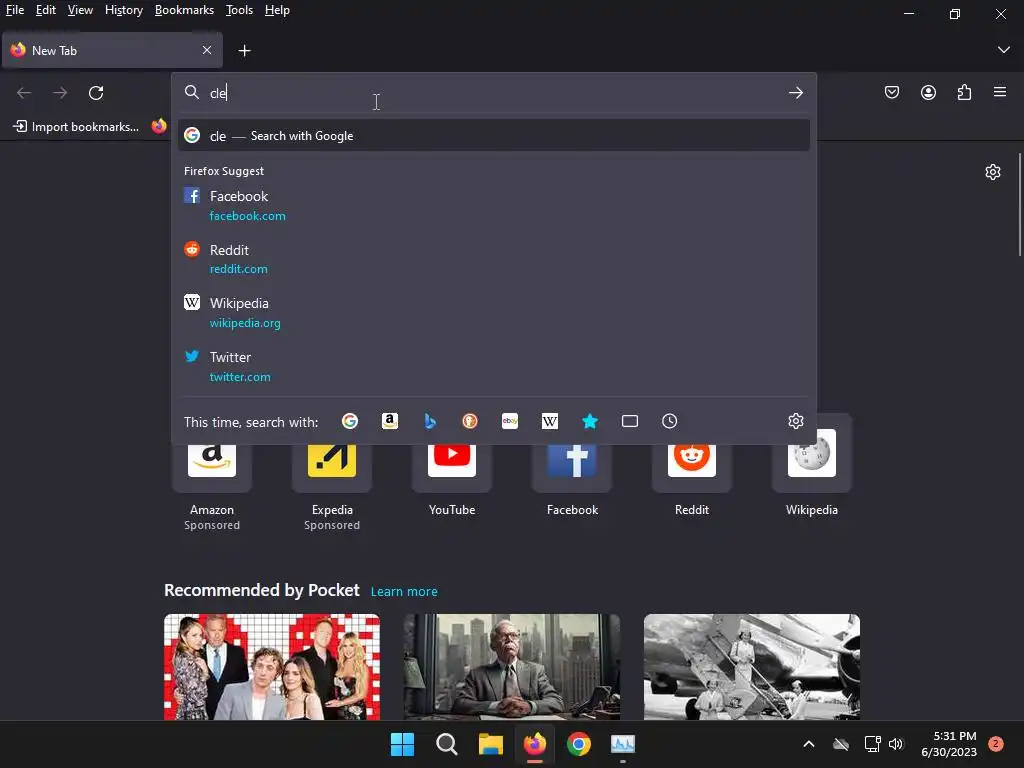Click the page vertical scrollbar

pos(1019,205)
